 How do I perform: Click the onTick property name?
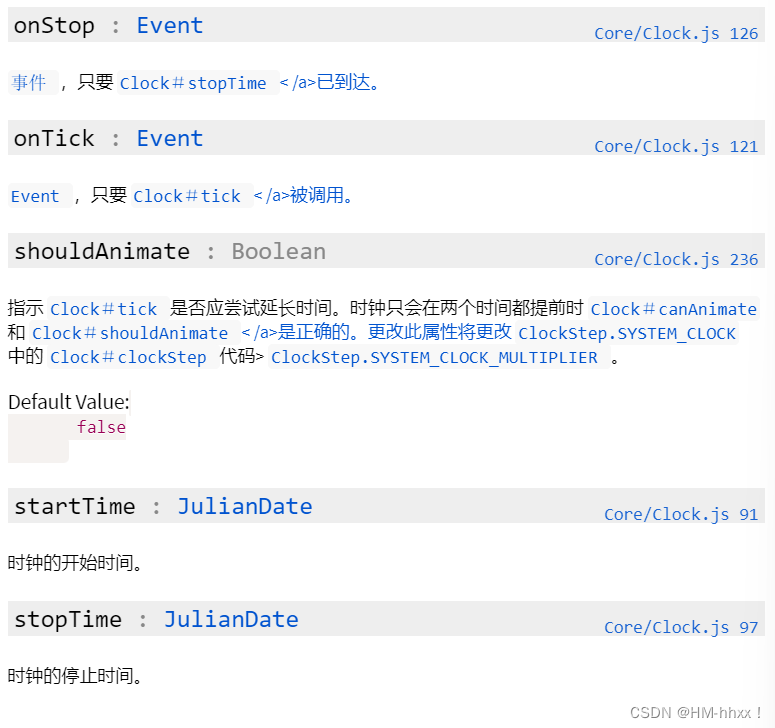coord(54,138)
